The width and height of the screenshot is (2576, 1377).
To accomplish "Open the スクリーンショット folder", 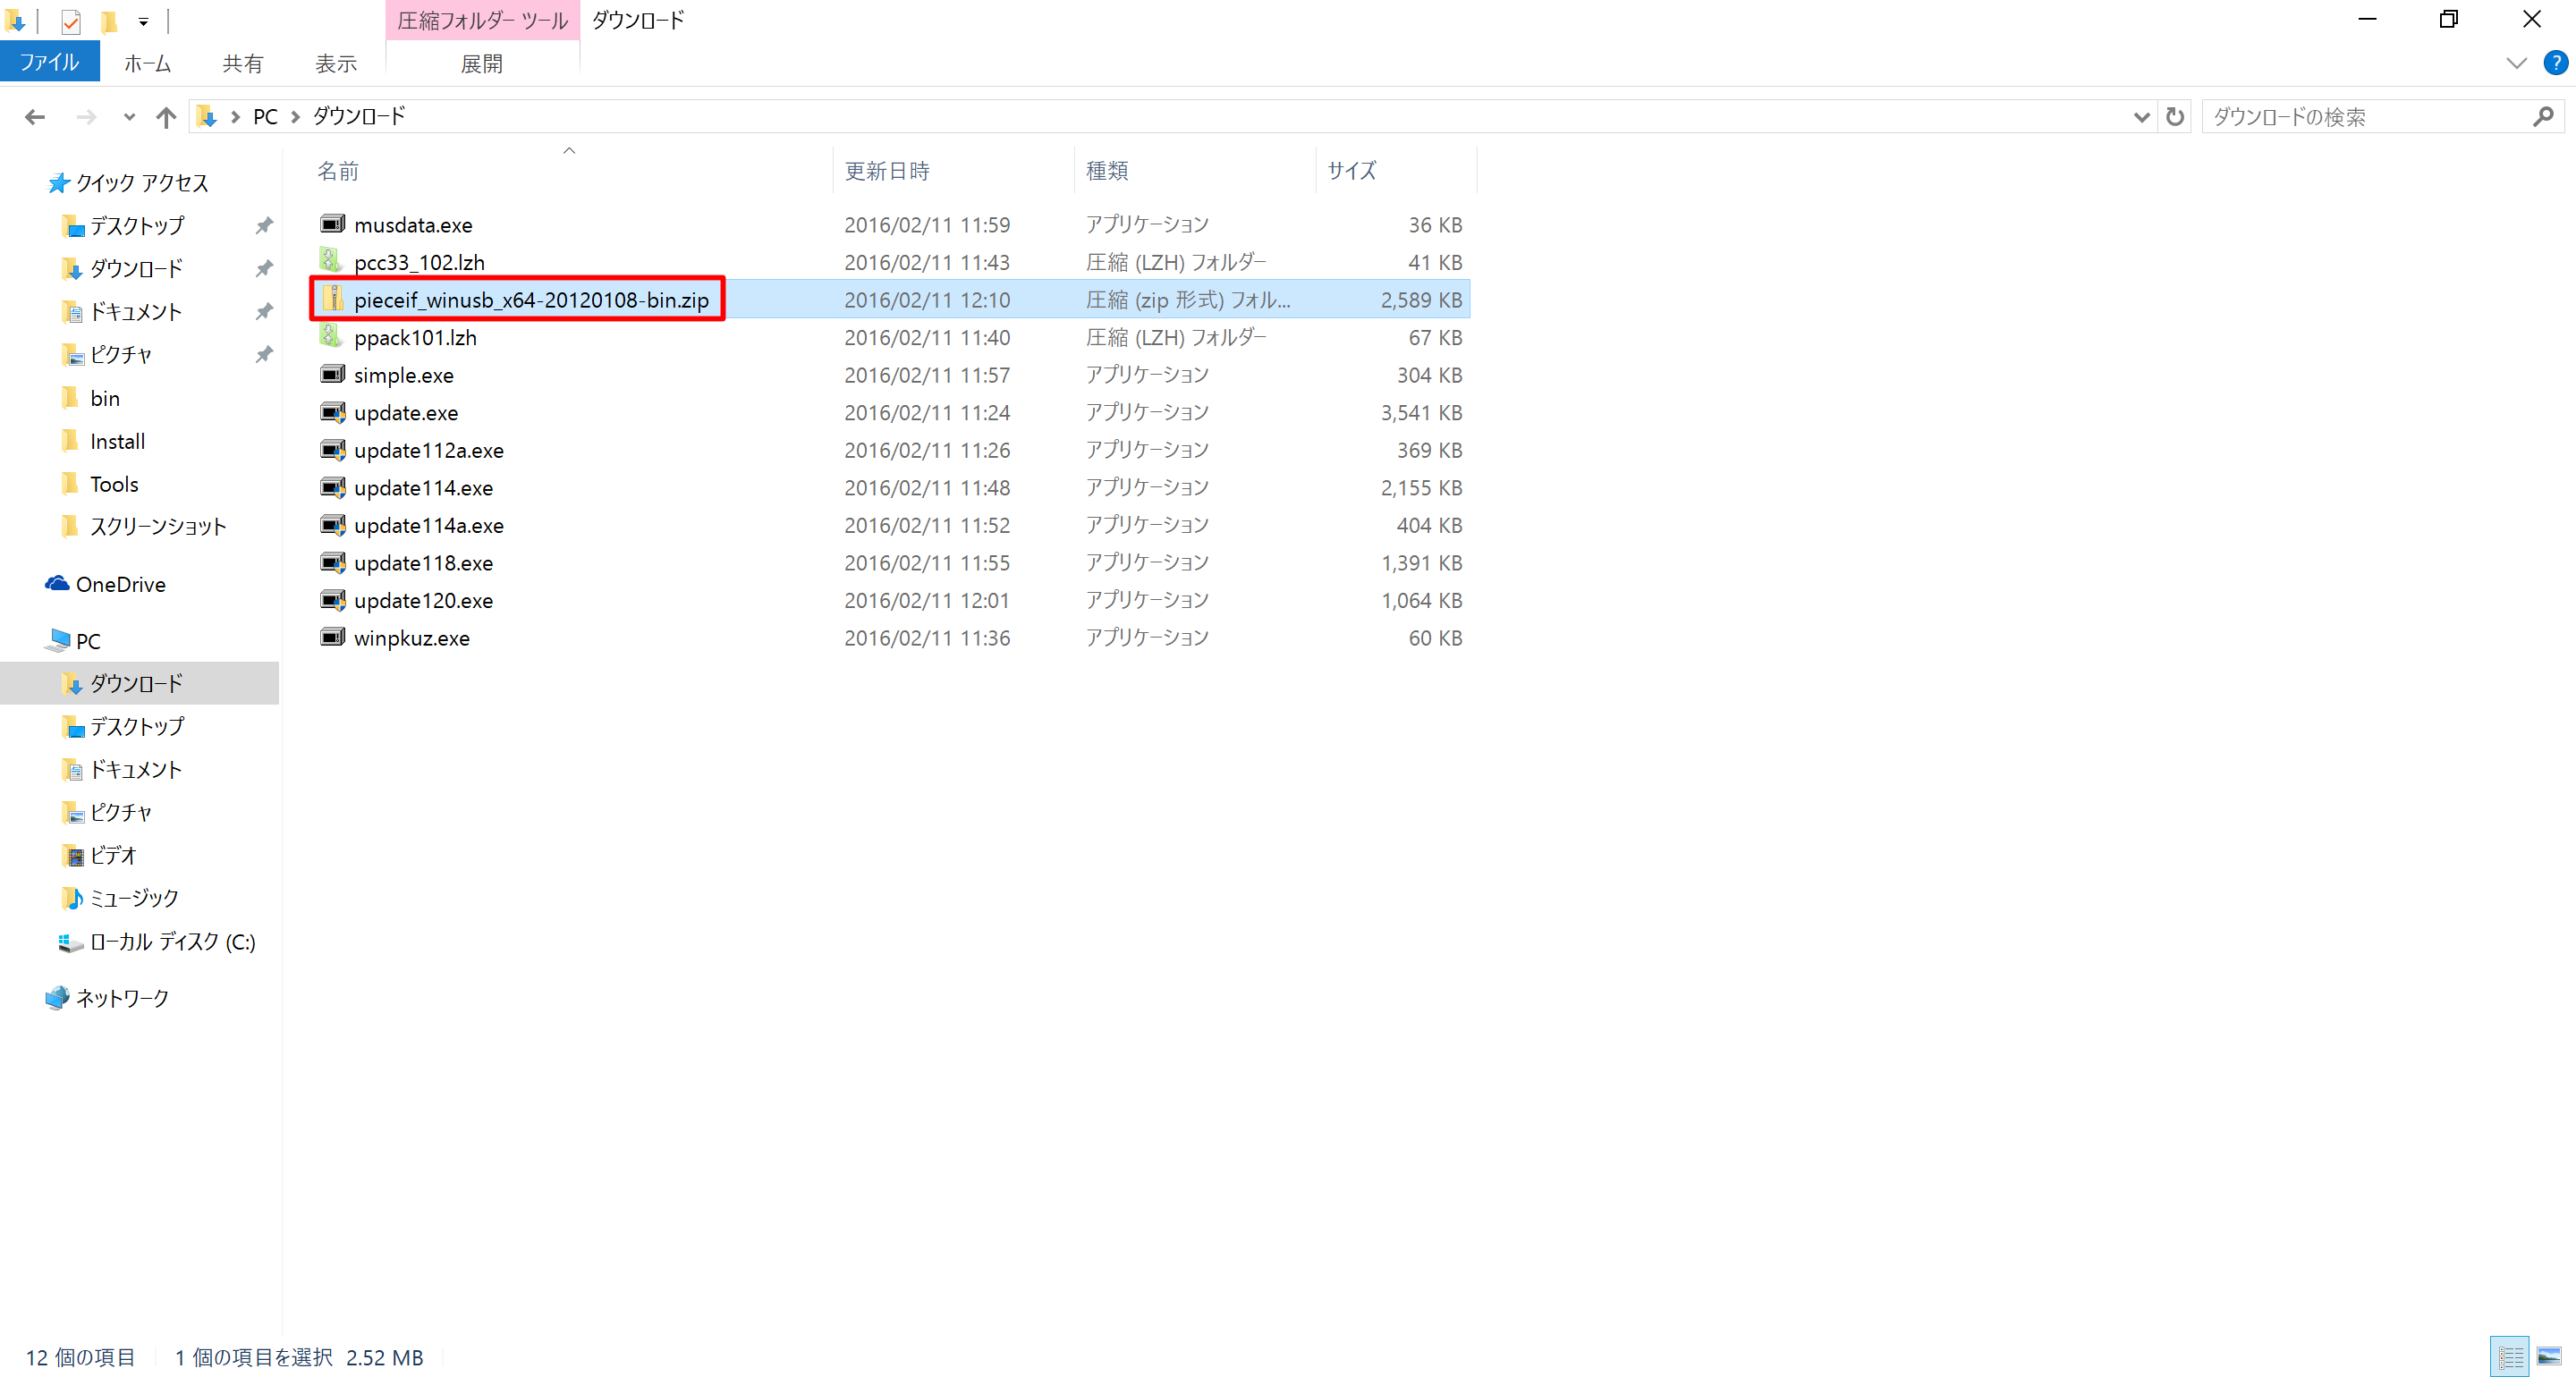I will pos(158,526).
